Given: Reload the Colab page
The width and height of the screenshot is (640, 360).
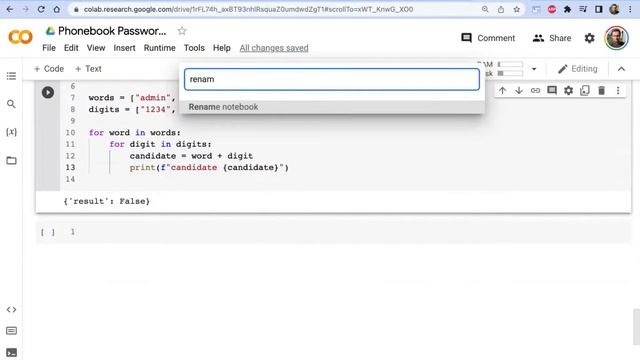Looking at the screenshot, I should (41, 9).
